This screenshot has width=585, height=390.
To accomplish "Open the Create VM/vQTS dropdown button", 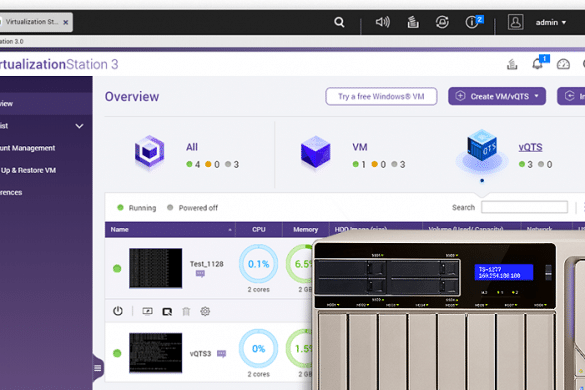I will pos(497,96).
